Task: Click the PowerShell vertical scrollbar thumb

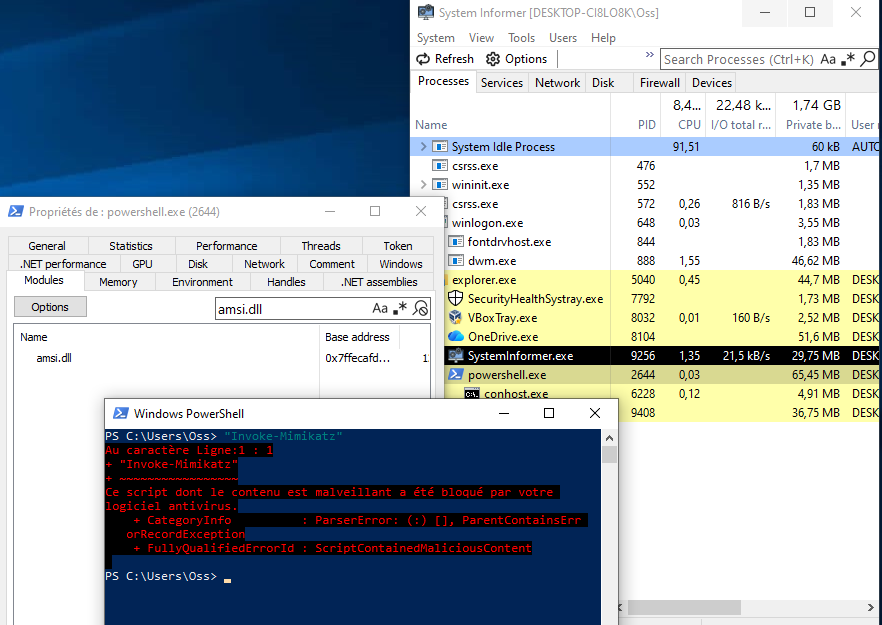Action: tap(609, 455)
